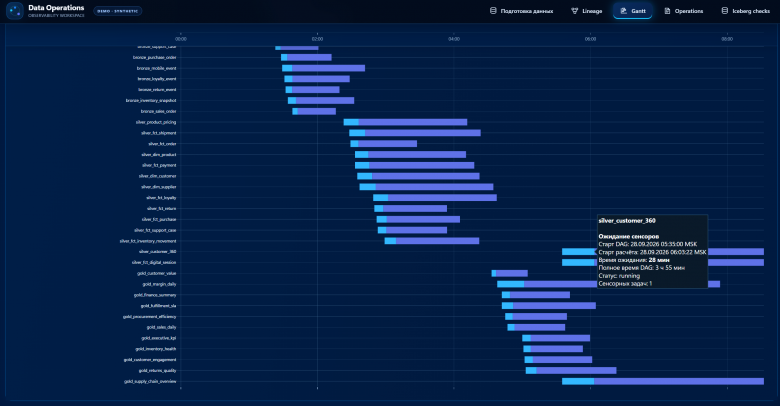Click the gold_fulfillment_sla row label
The width and height of the screenshot is (780, 406).
[x=158, y=306]
